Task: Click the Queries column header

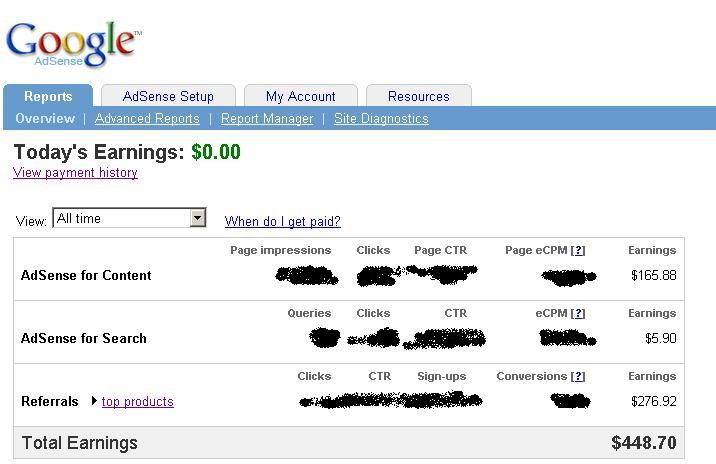Action: point(309,313)
